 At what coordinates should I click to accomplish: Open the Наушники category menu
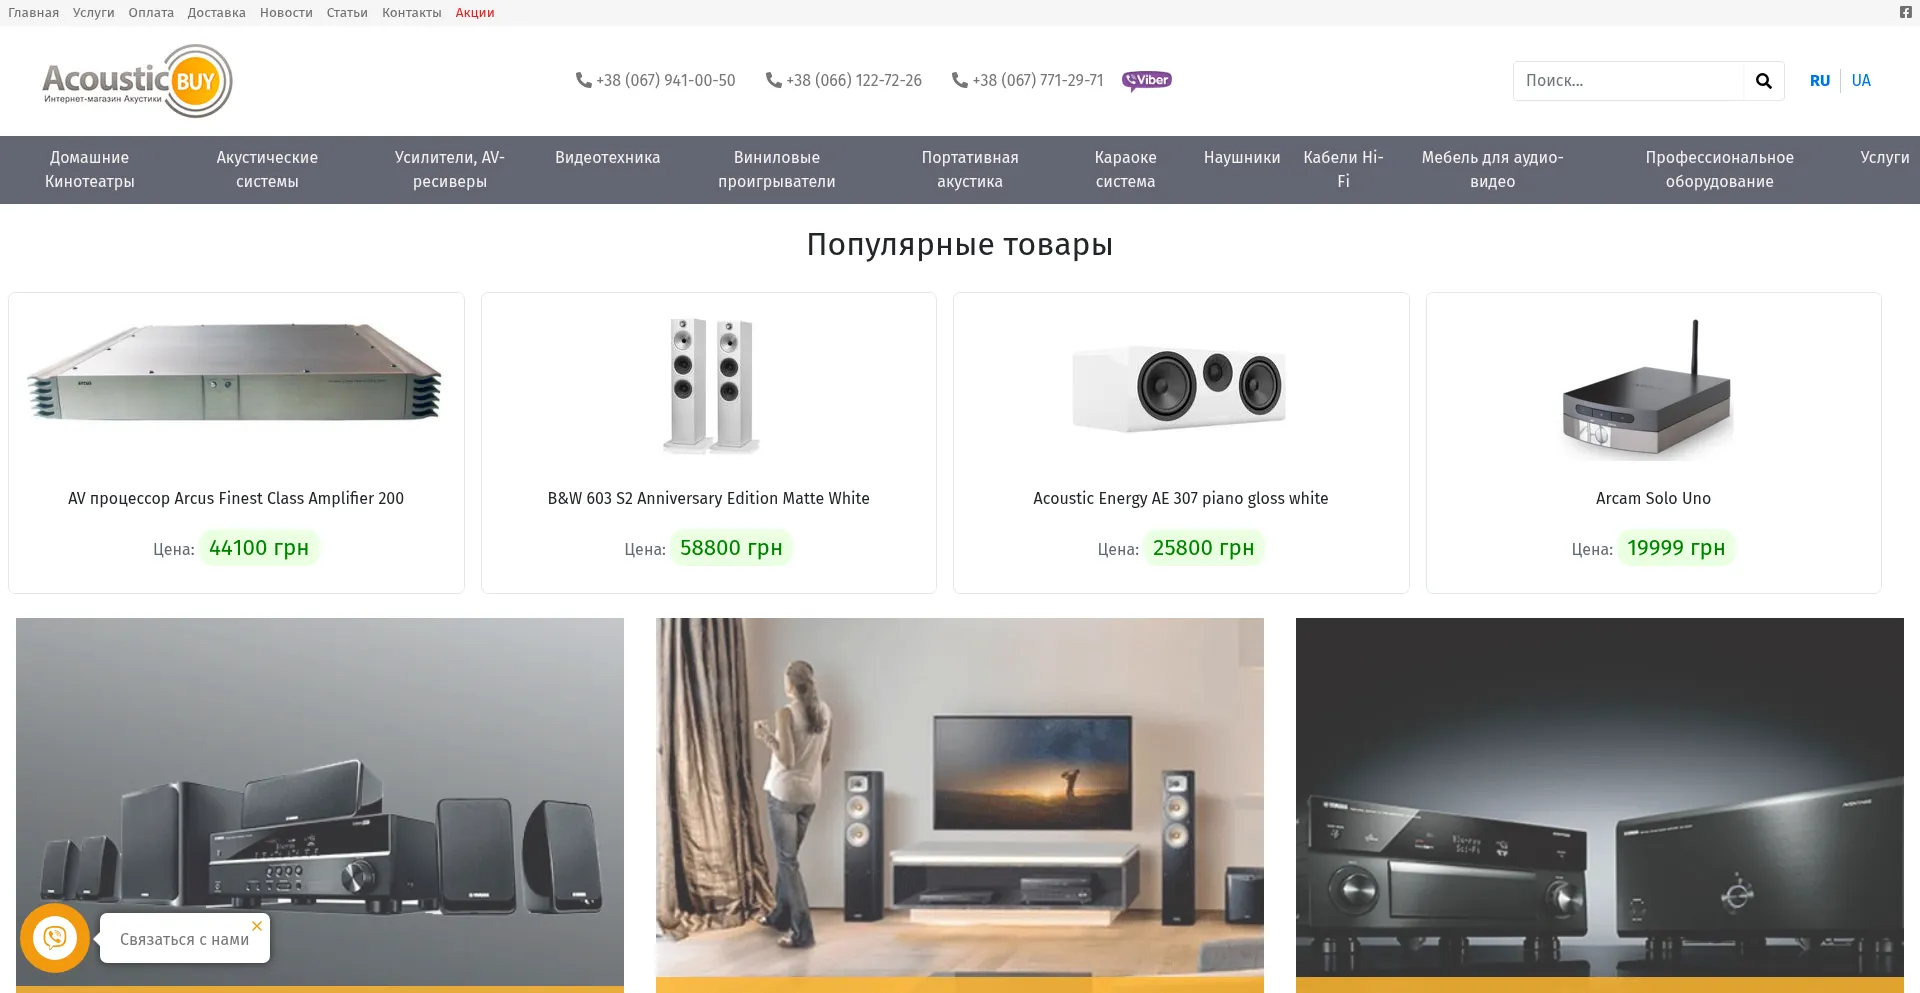[1242, 158]
